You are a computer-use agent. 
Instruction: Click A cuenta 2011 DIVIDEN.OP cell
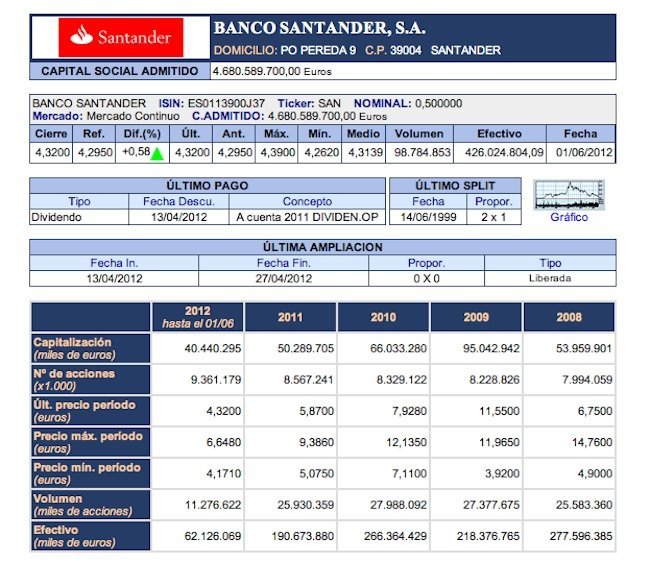point(307,217)
